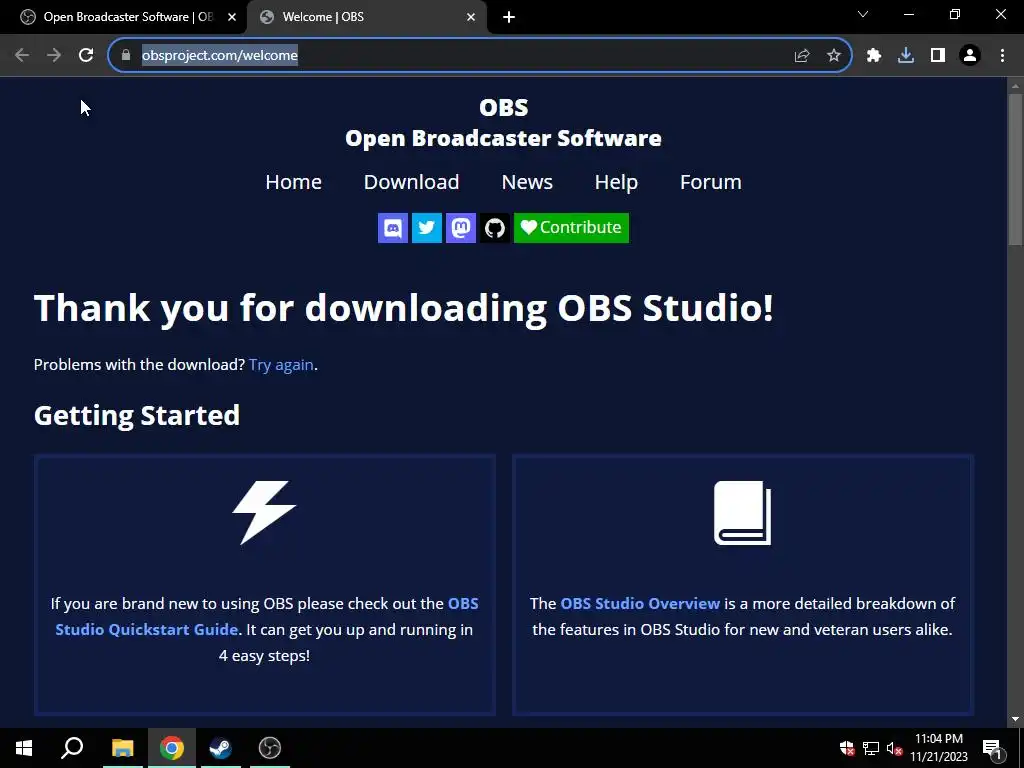Click the muted volume tray icon
The image size is (1024, 768).
click(x=894, y=748)
